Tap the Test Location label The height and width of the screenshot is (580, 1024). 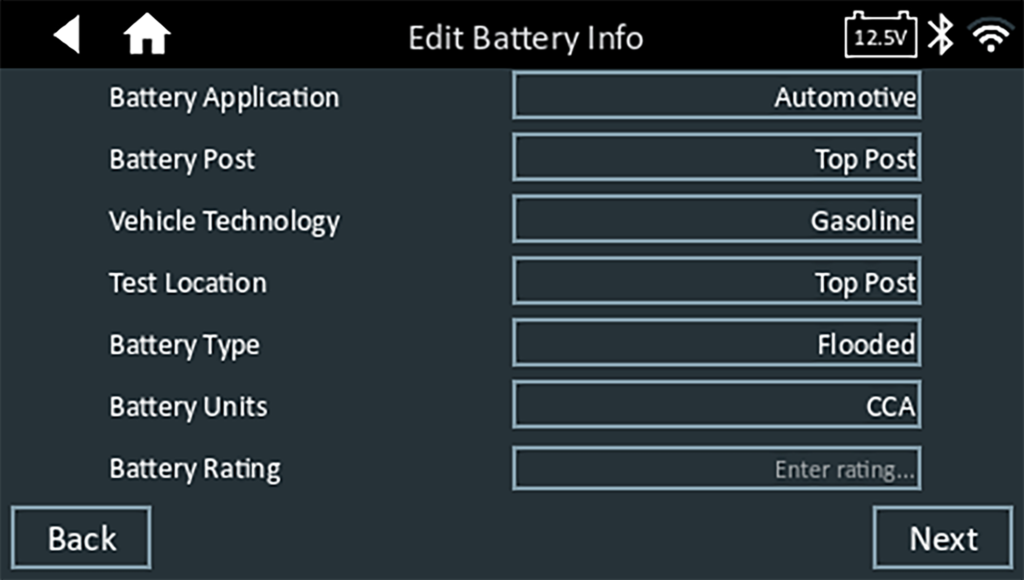(188, 283)
